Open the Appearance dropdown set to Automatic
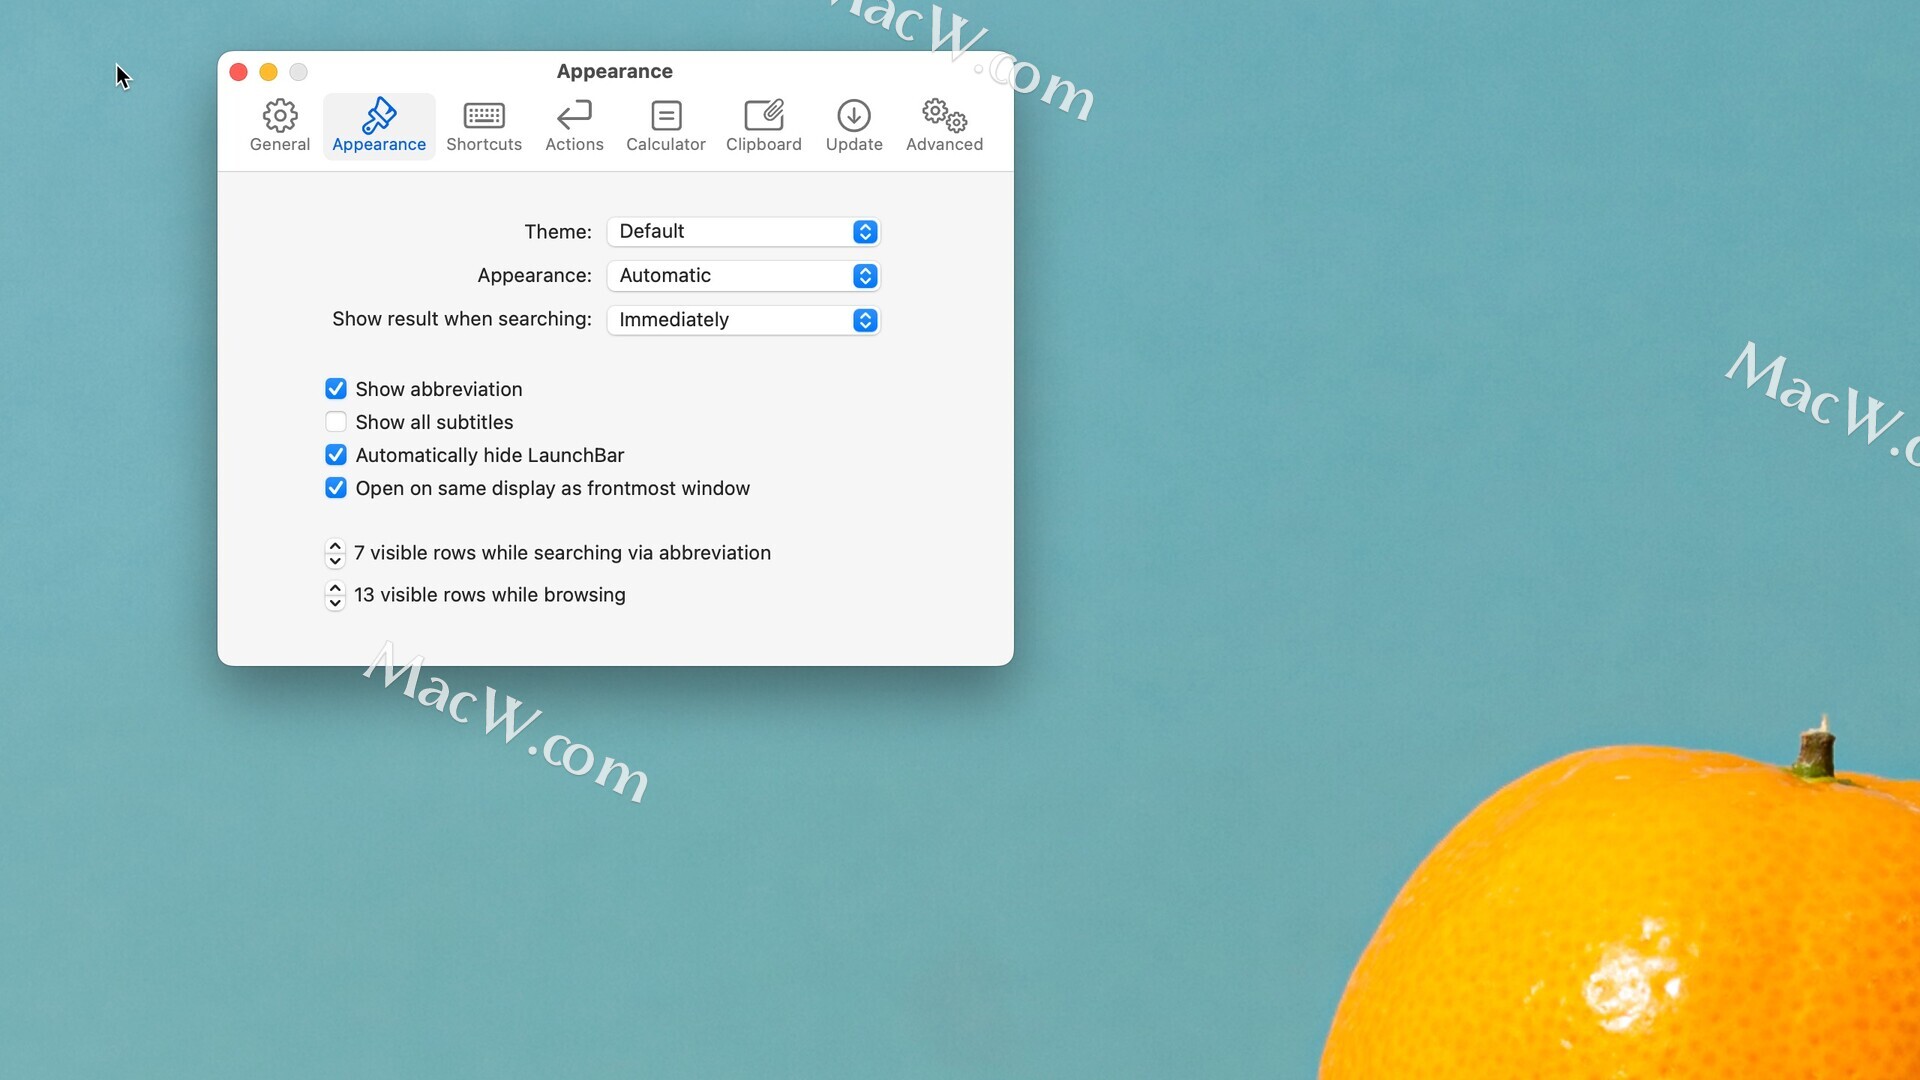 pyautogui.click(x=743, y=276)
